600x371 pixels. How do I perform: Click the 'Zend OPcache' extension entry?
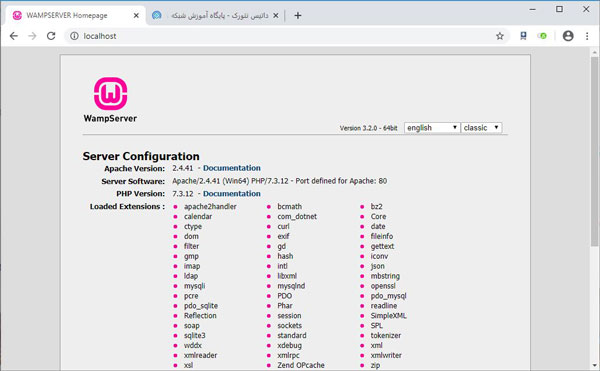click(x=301, y=365)
